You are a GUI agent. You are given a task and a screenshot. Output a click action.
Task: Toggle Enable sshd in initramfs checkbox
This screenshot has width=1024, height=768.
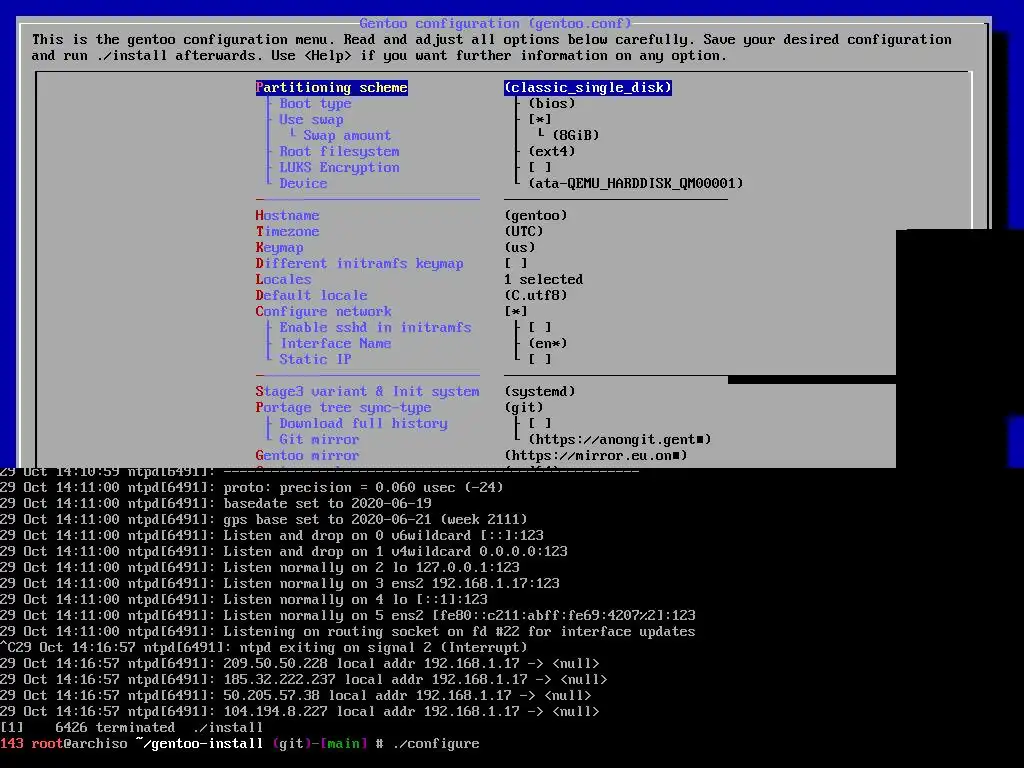540,327
